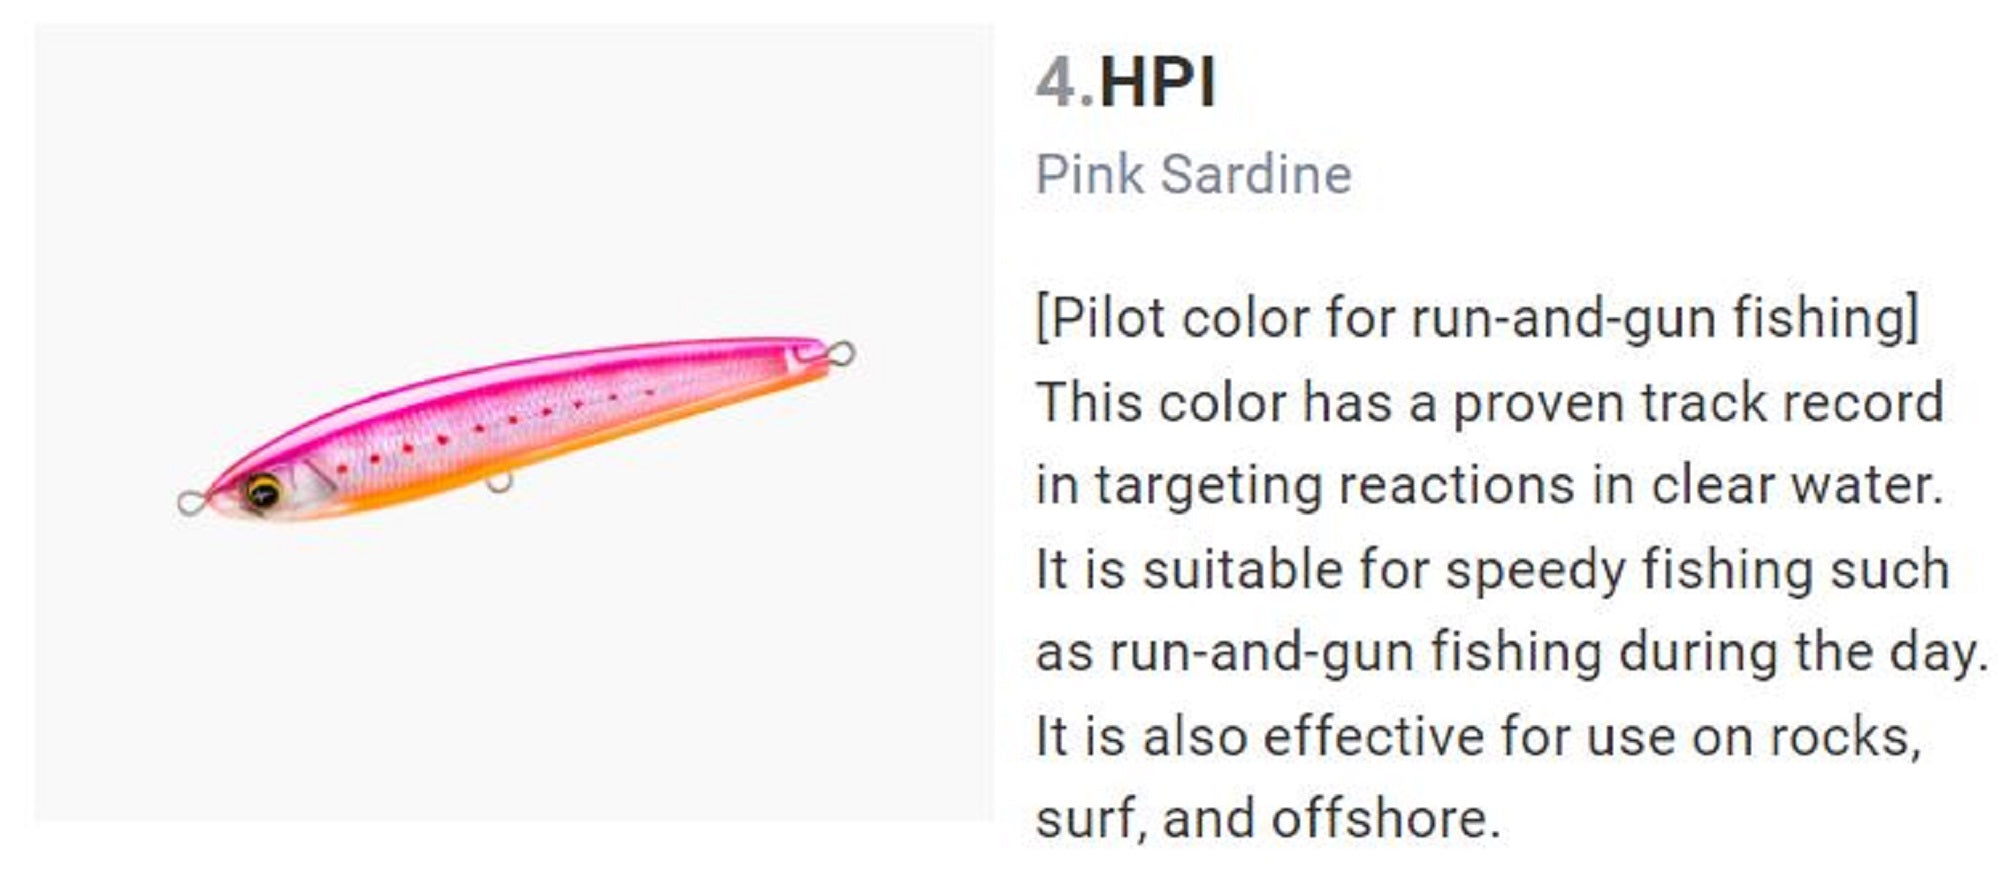Viewport: 2000px width, 885px height.
Task: Click the metal ring at lure's tail
Action: coord(842,353)
